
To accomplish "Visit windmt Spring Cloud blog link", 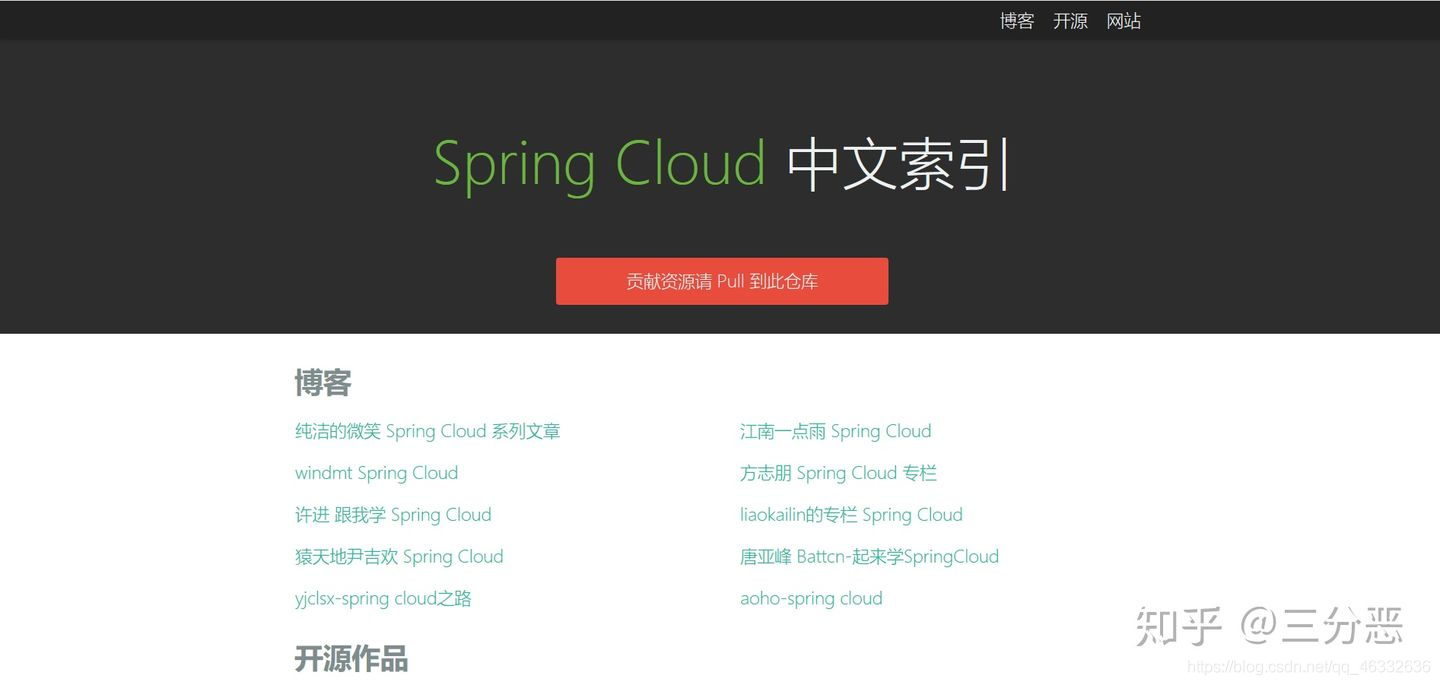I will pos(377,473).
